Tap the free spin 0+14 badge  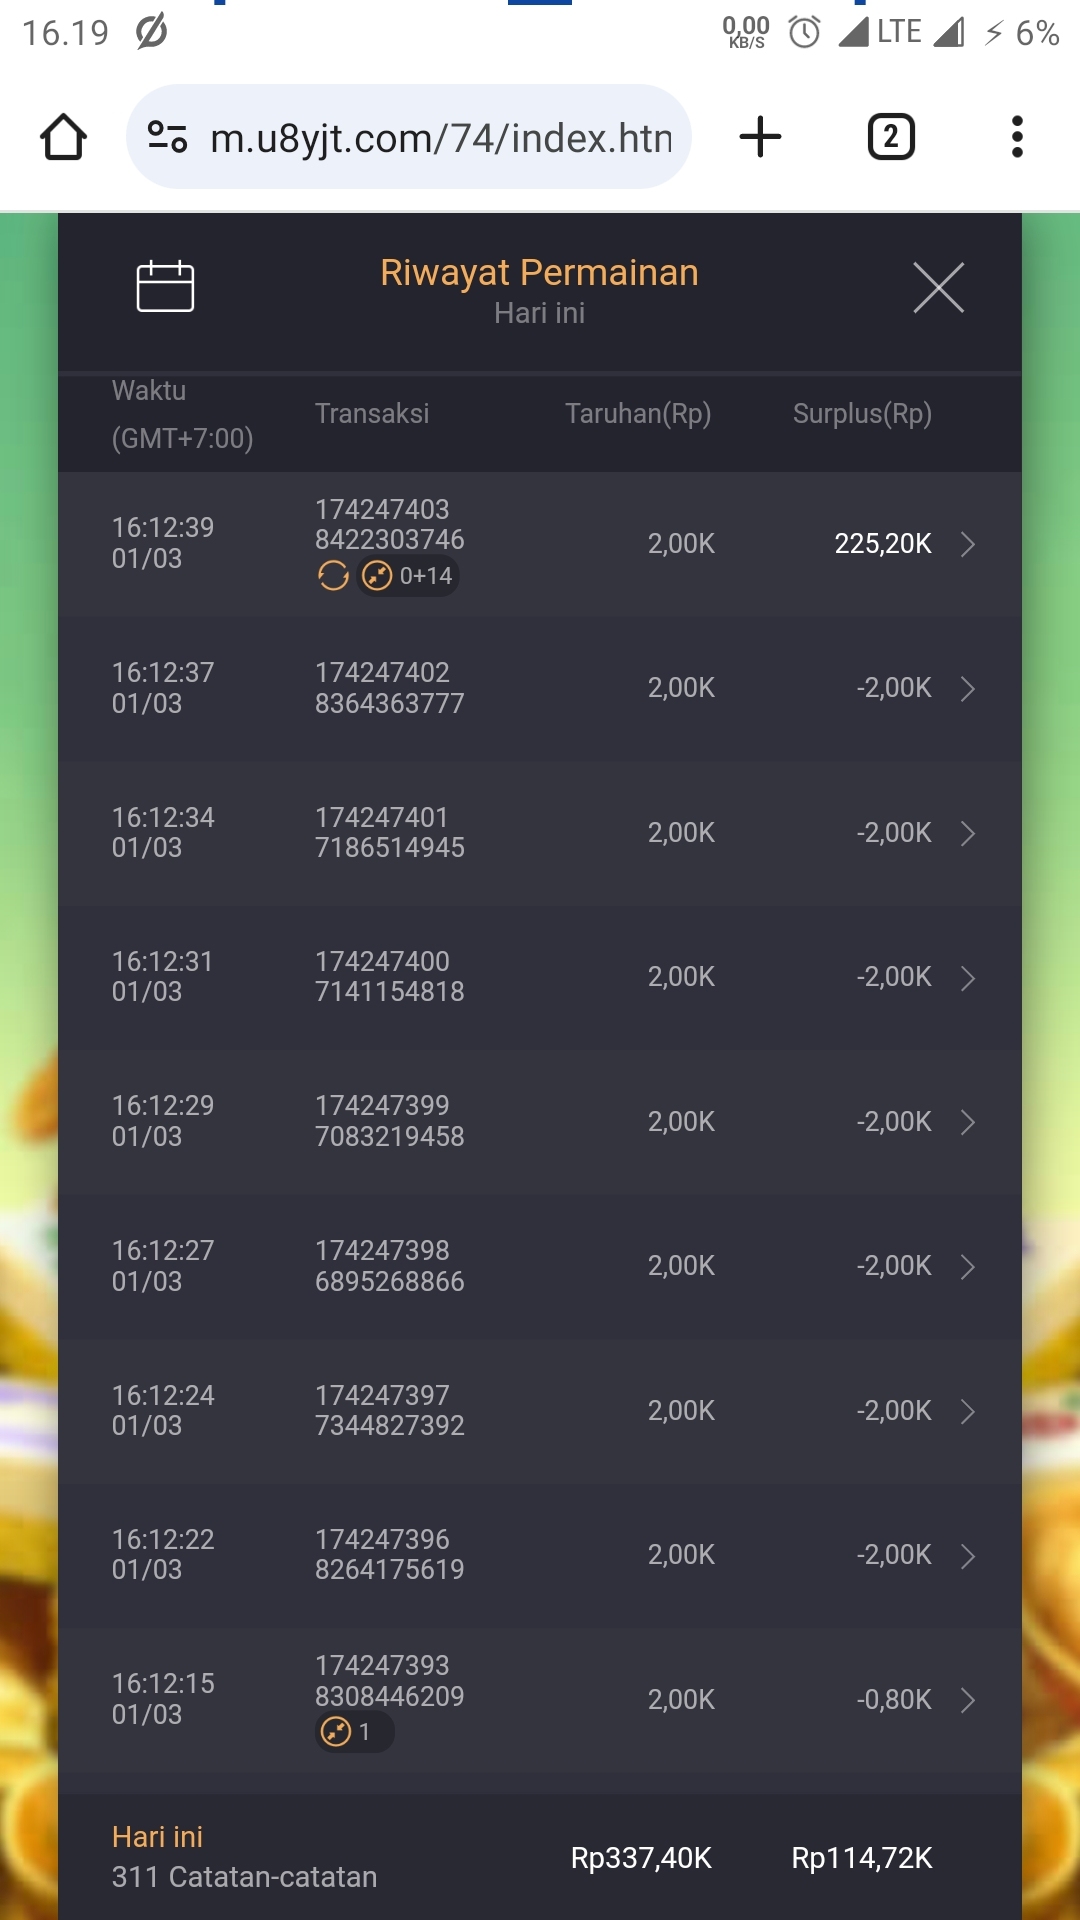click(408, 576)
